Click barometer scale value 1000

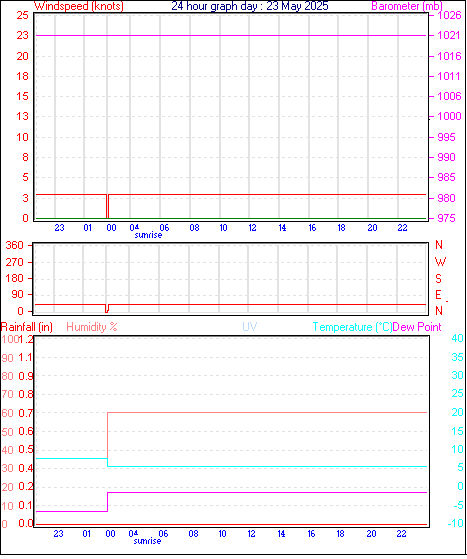point(449,116)
